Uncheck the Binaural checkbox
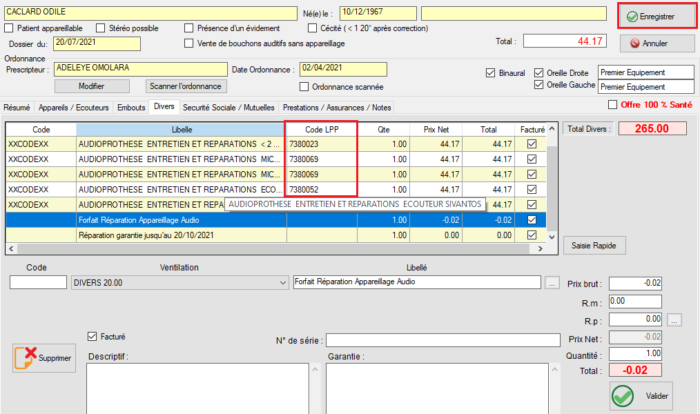This screenshot has height=414, width=700. [491, 73]
